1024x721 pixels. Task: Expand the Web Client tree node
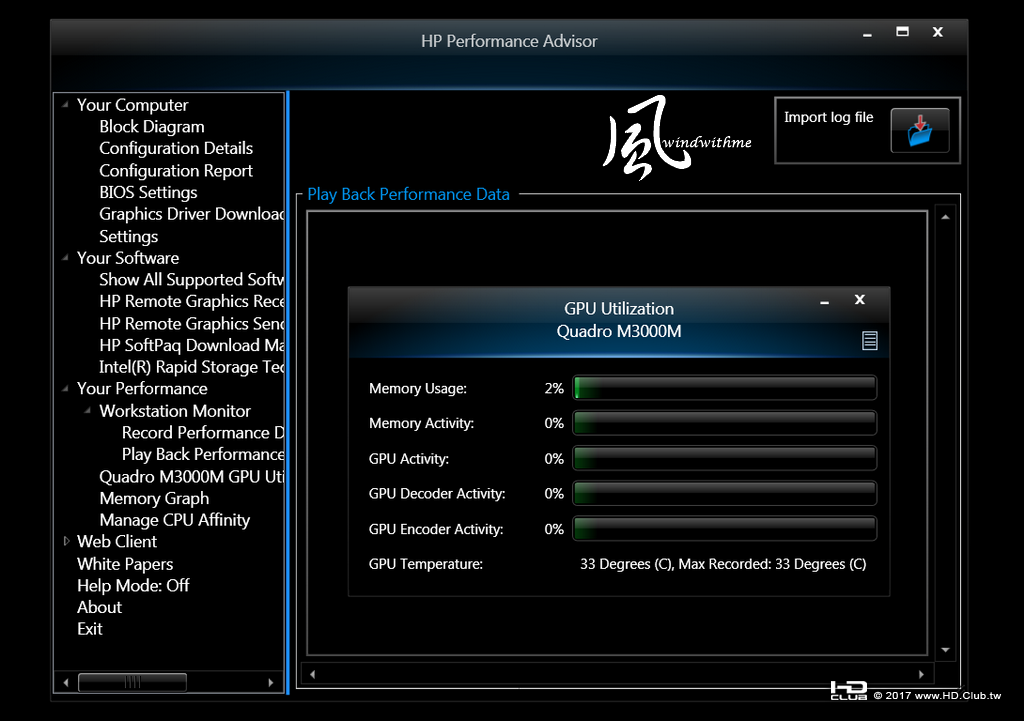[x=66, y=541]
